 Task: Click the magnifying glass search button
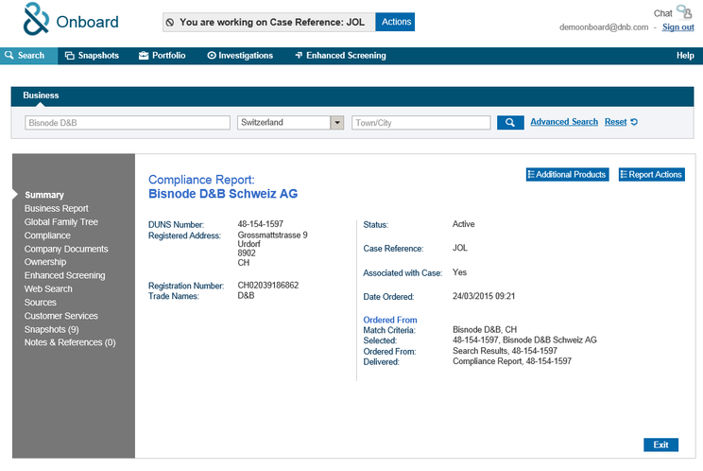coord(510,122)
